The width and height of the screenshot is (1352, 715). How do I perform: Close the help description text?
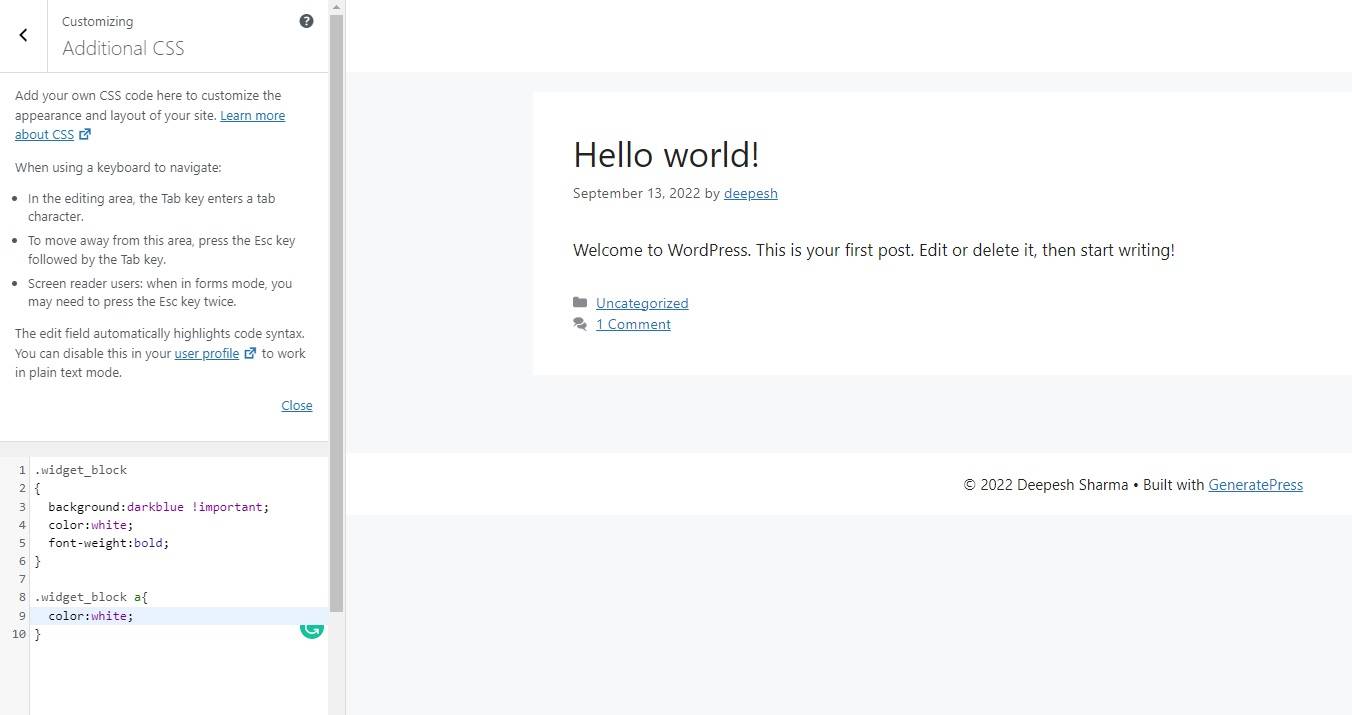[296, 405]
